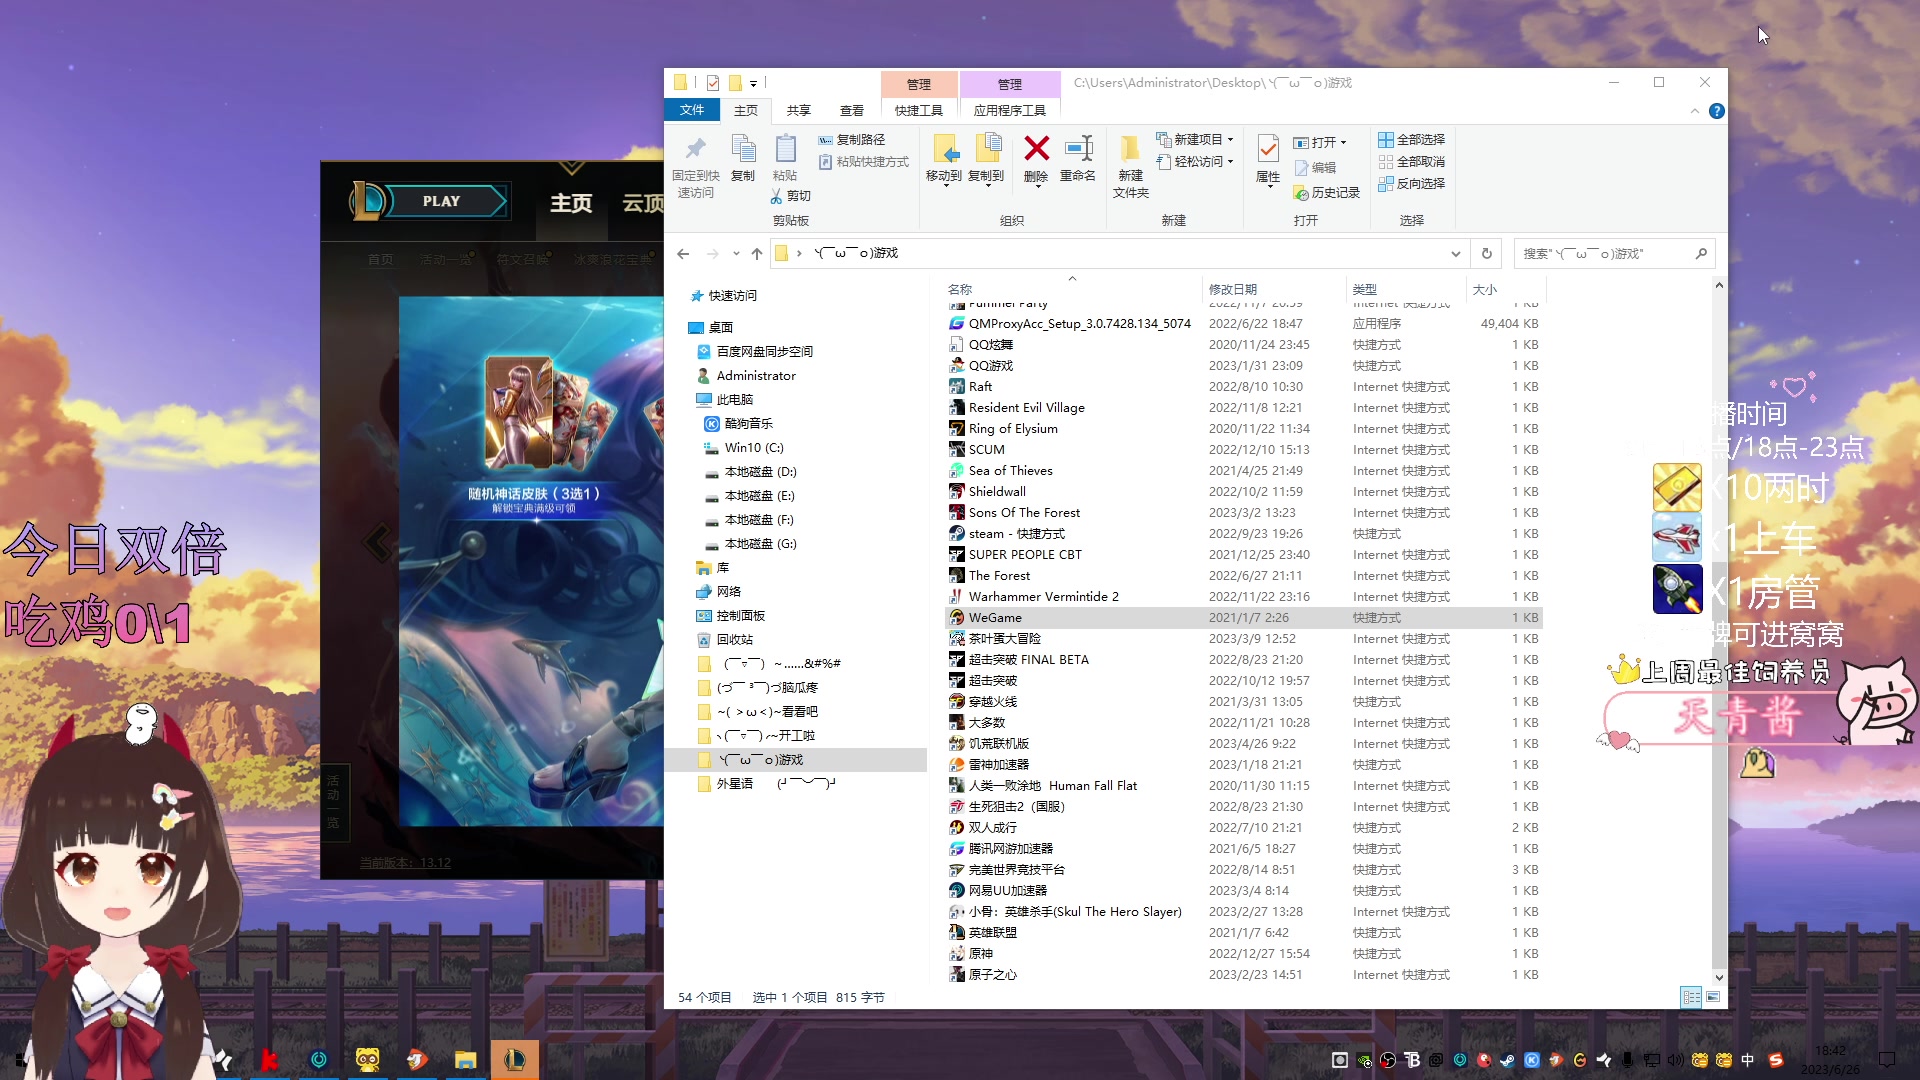1920x1080 pixels.
Task: Open the Copy To (复制到) menu
Action: (x=986, y=160)
